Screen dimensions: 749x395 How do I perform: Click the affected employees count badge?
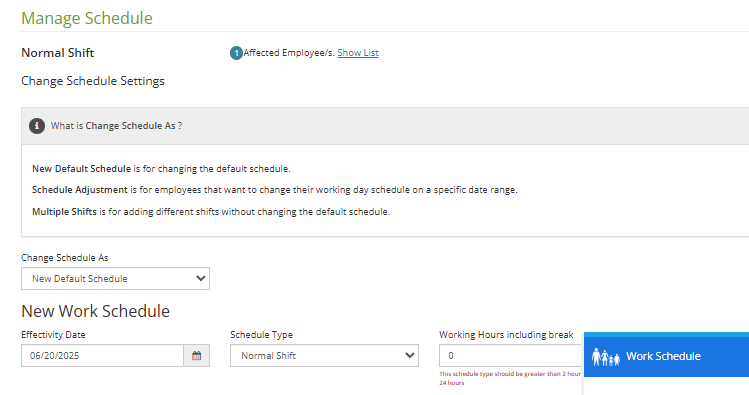[236, 53]
